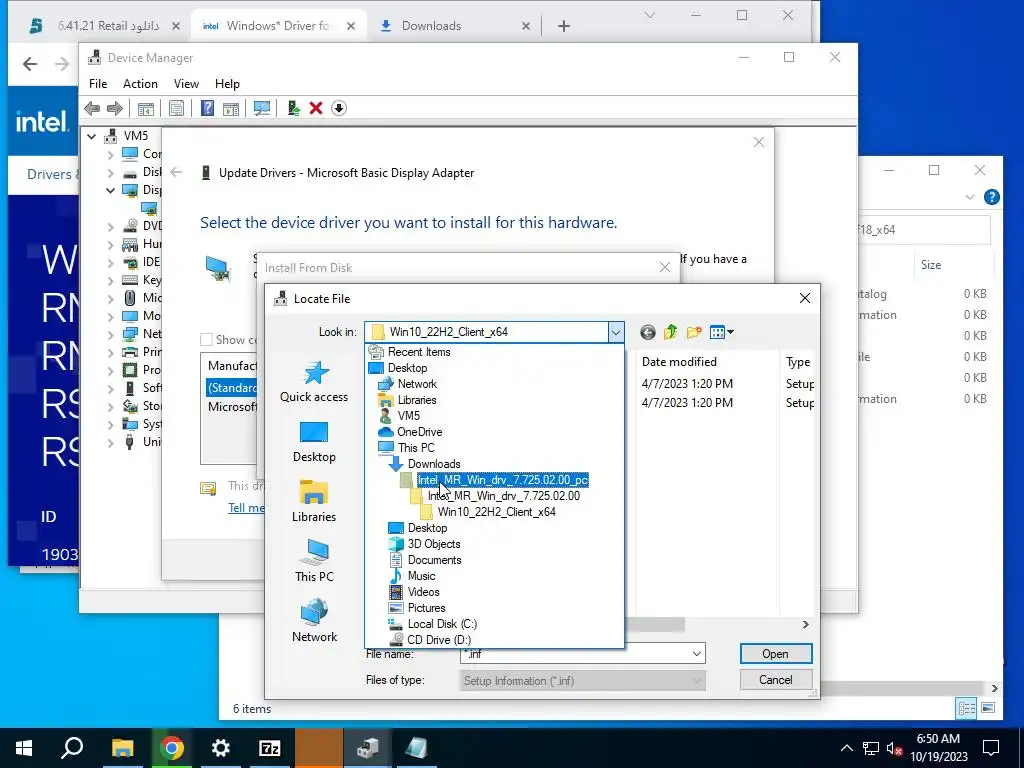Image resolution: width=1024 pixels, height=768 pixels.
Task: Click the Forward arrow icon in Device Manager toolbar
Action: click(115, 108)
